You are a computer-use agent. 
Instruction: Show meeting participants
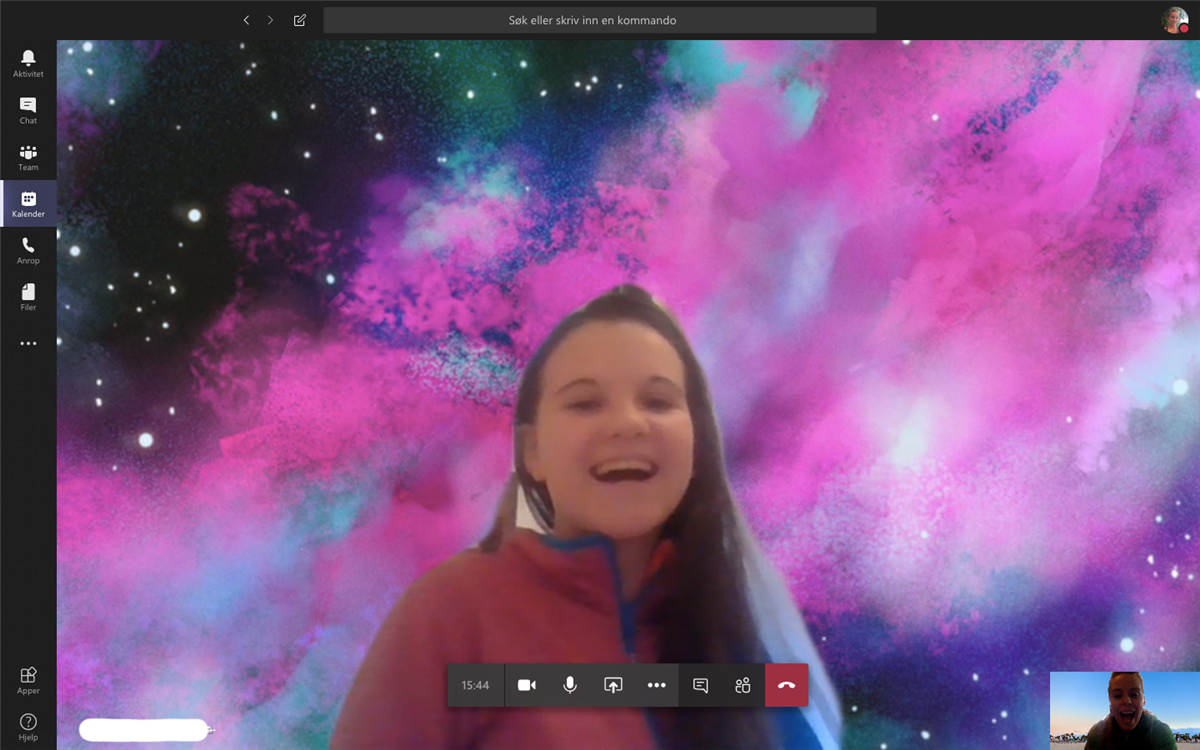pos(742,685)
